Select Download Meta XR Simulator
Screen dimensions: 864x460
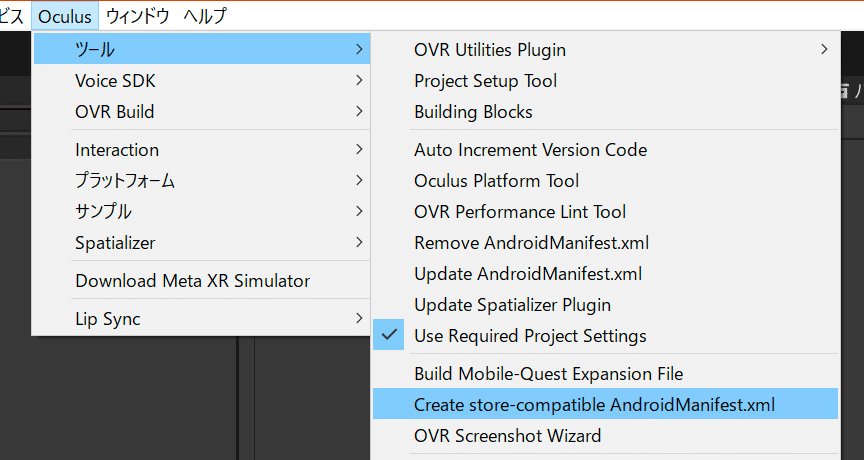coord(192,281)
